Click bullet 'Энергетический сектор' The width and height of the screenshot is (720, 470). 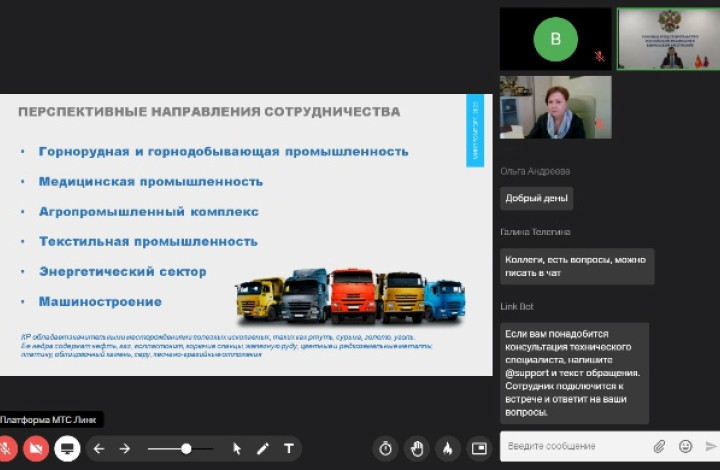pyautogui.click(x=123, y=272)
